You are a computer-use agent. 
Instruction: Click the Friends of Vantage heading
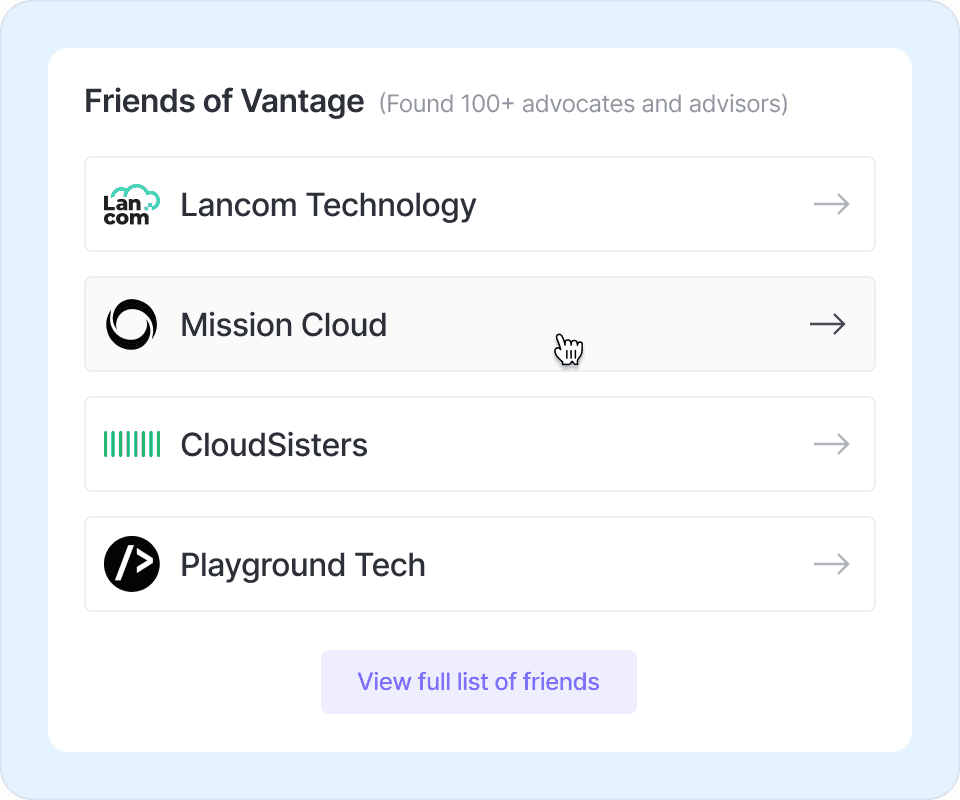224,101
